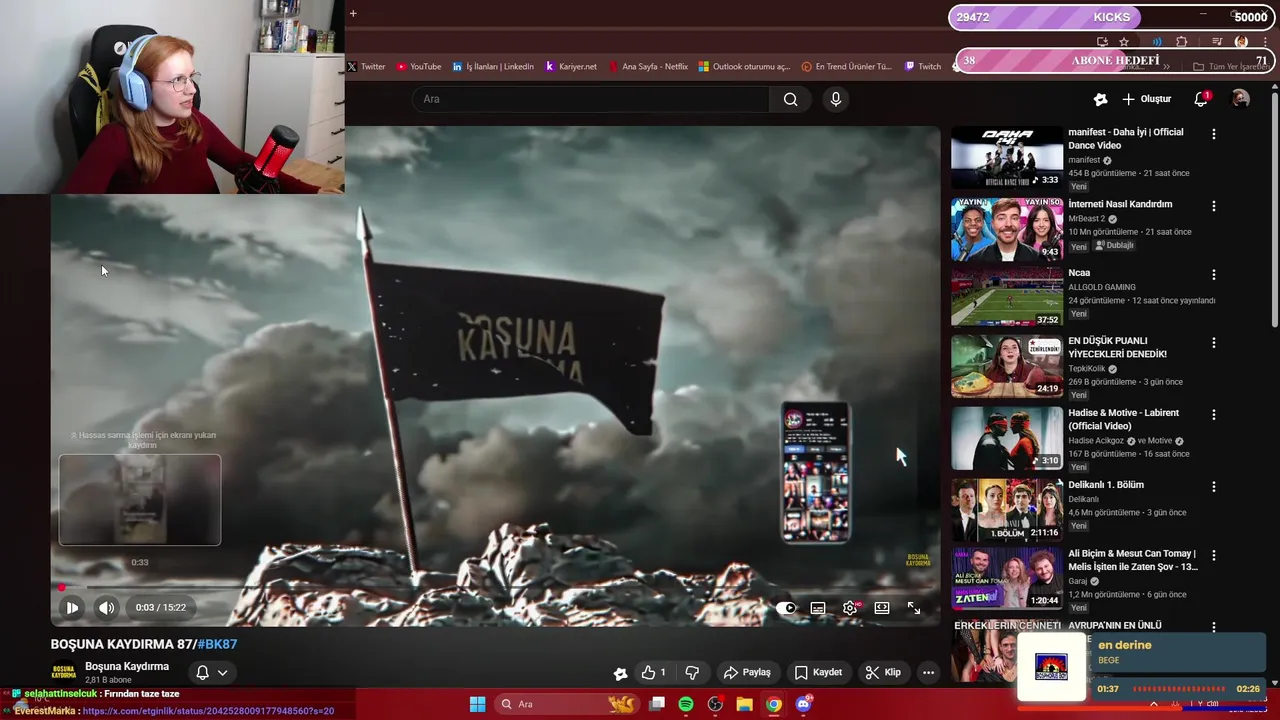The width and height of the screenshot is (1280, 720).
Task: Open more actions three-dot menu under video
Action: point(928,672)
